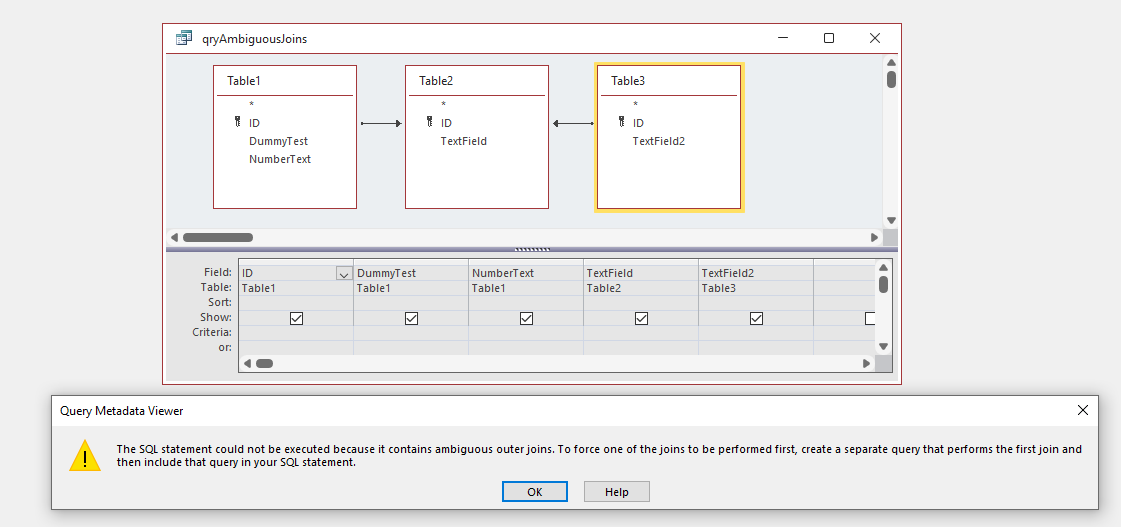Click Help in Query Metadata Viewer dialog
This screenshot has width=1121, height=527.
coord(616,492)
